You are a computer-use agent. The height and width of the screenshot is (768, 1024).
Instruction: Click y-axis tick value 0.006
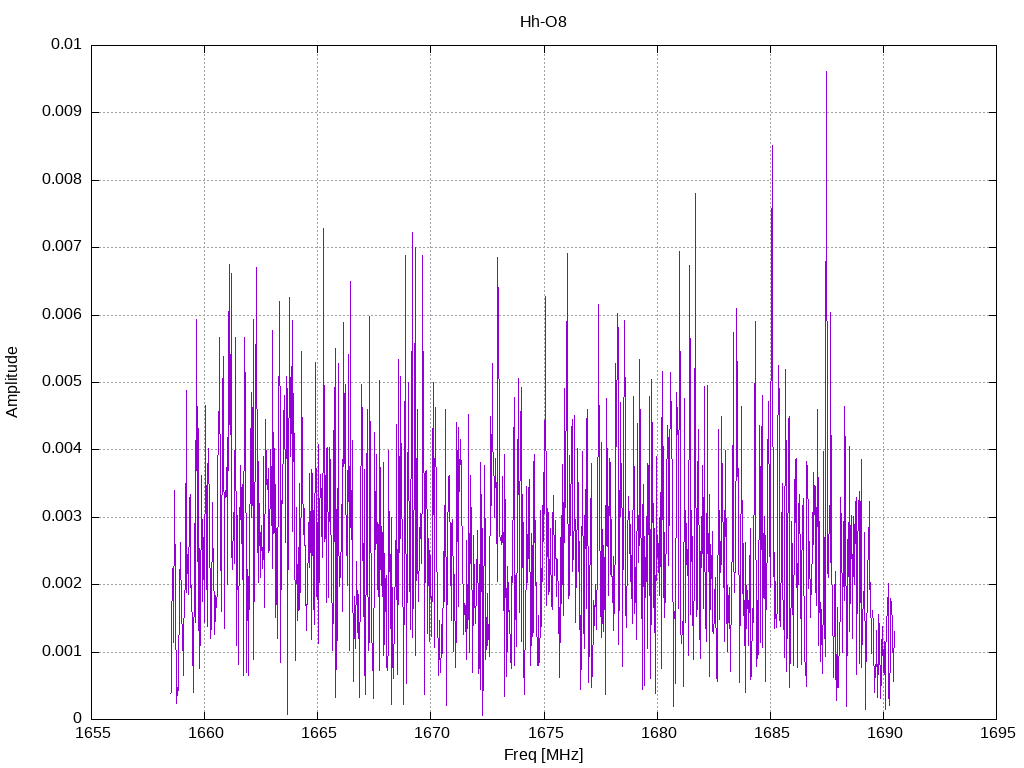[61, 315]
